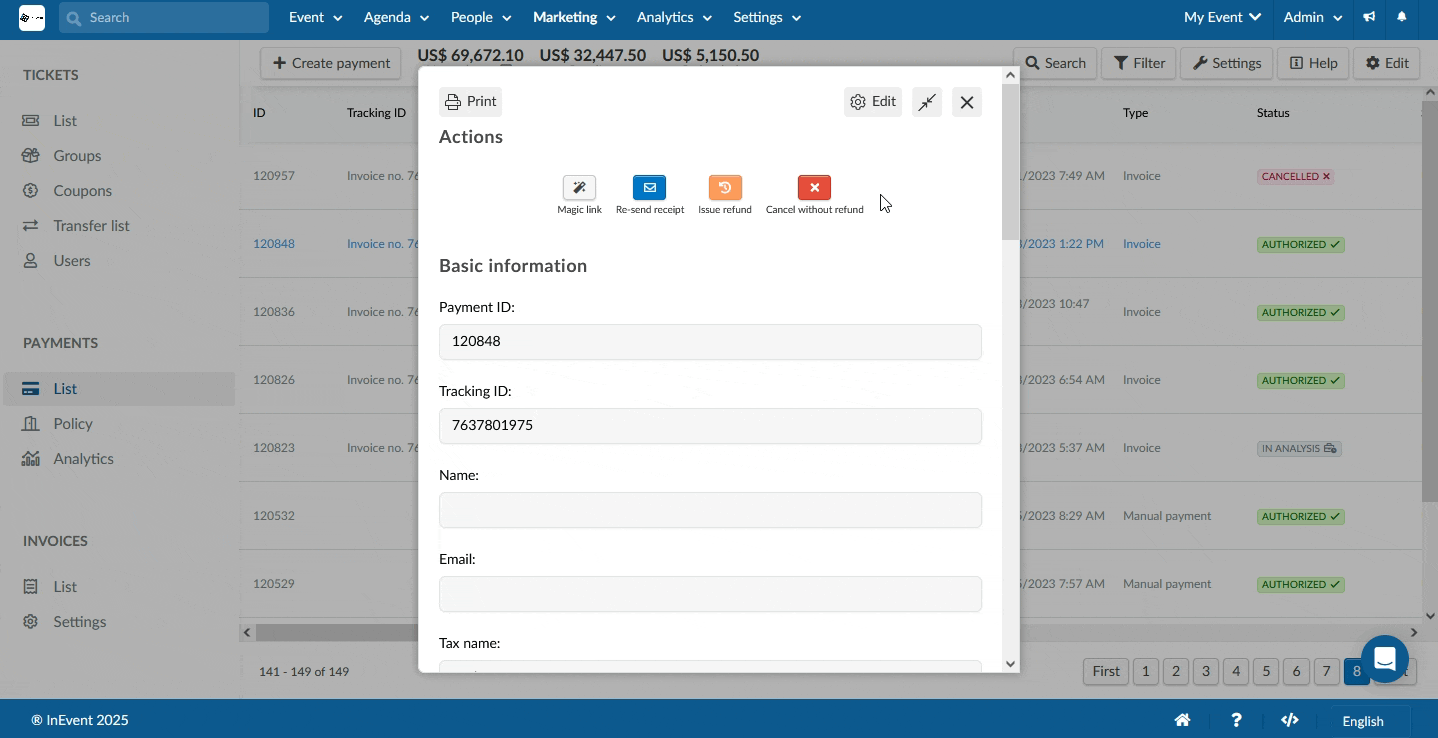Expand the Marketing menu
This screenshot has width=1438, height=738.
click(574, 17)
